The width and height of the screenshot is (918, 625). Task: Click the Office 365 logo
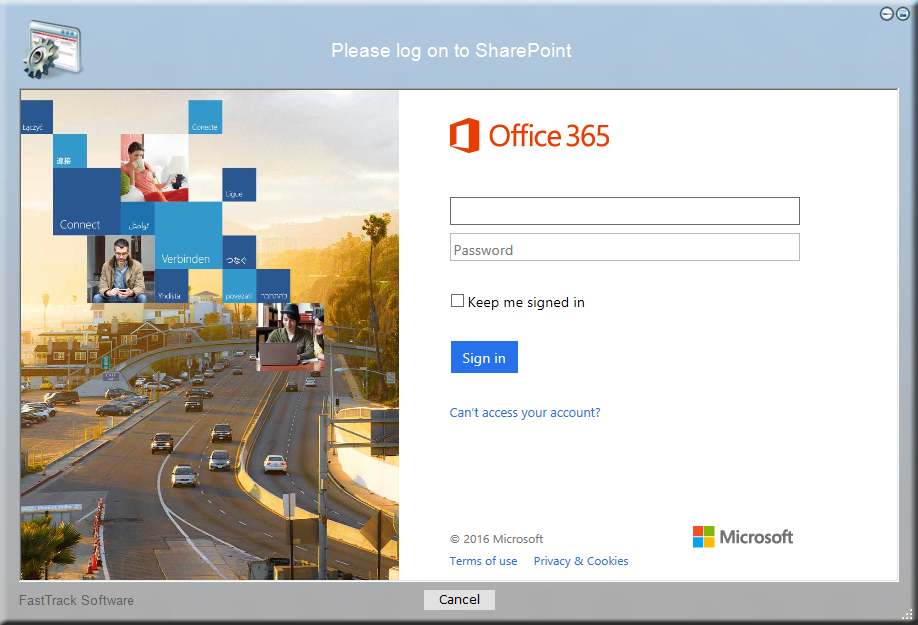click(529, 136)
